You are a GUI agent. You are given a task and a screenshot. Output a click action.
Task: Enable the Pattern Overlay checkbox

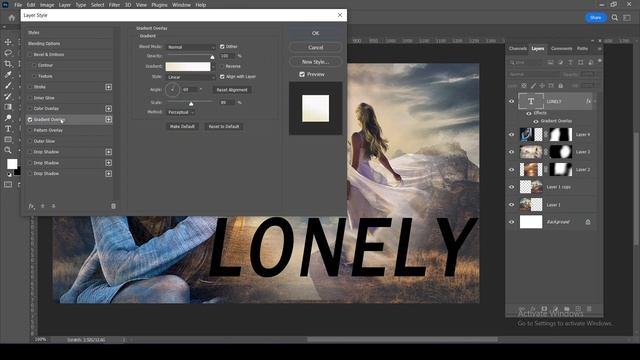click(x=30, y=130)
